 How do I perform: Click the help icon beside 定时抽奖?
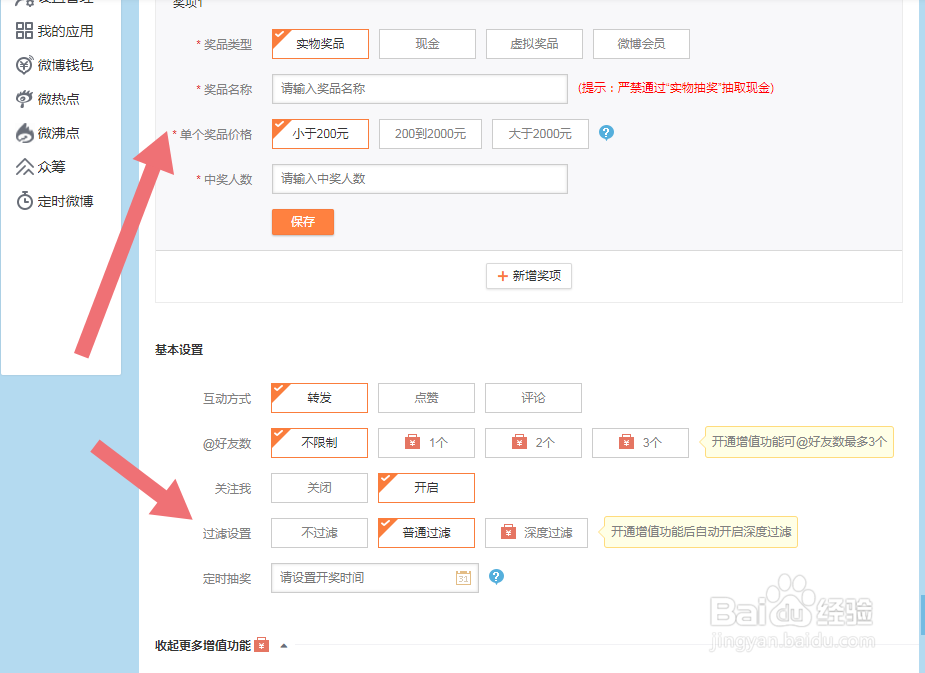click(497, 577)
